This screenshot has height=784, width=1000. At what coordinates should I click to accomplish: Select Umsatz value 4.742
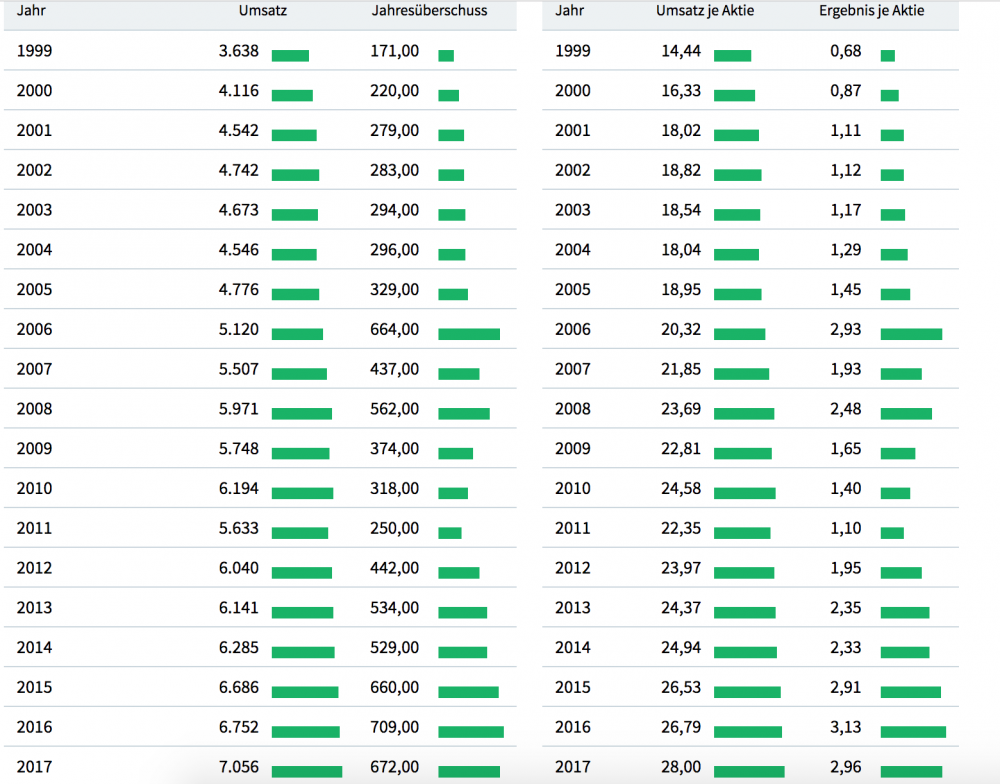tap(239, 170)
